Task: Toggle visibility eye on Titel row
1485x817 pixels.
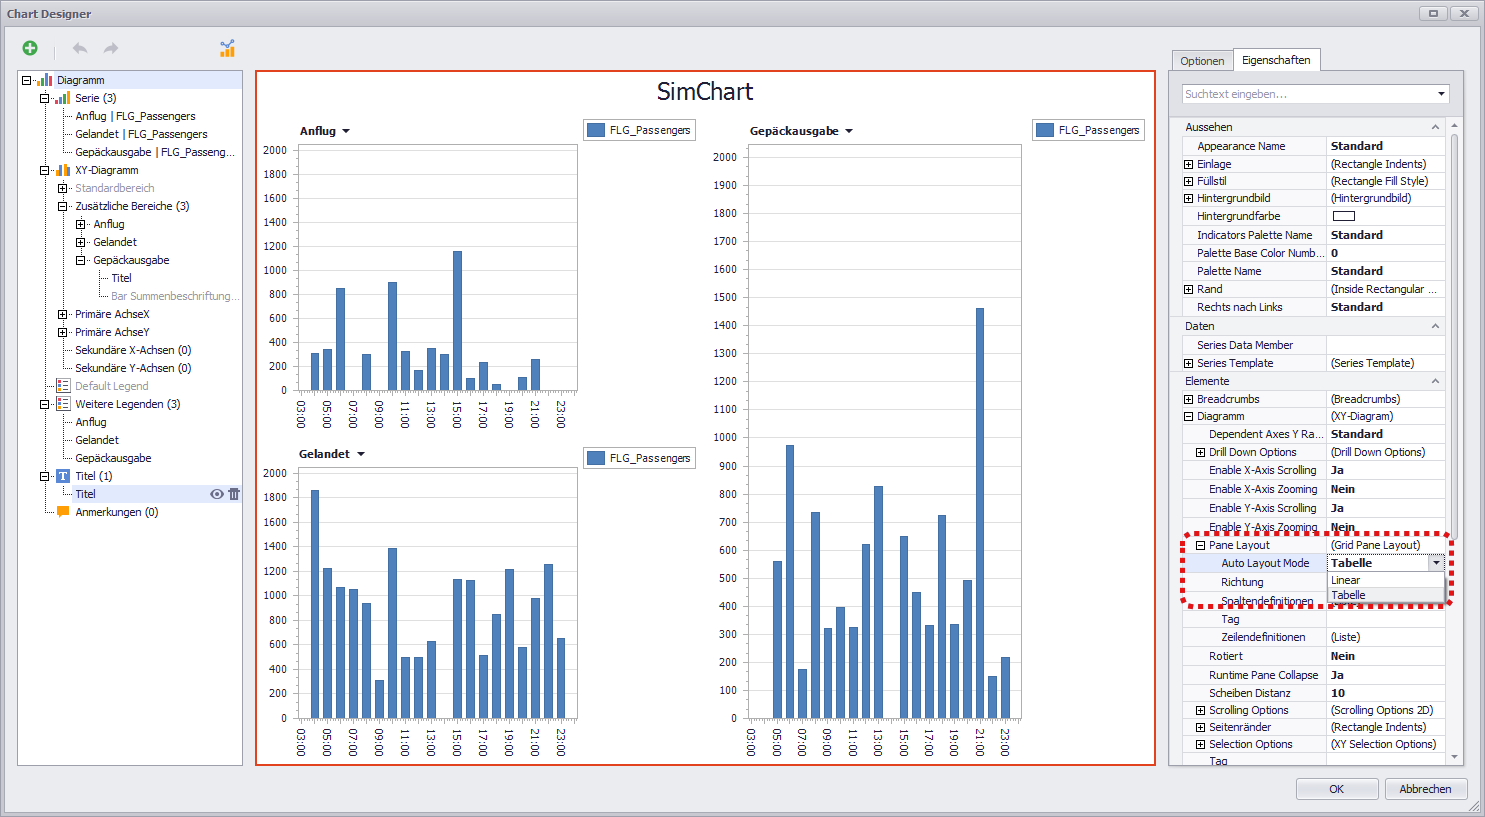Action: (x=216, y=494)
